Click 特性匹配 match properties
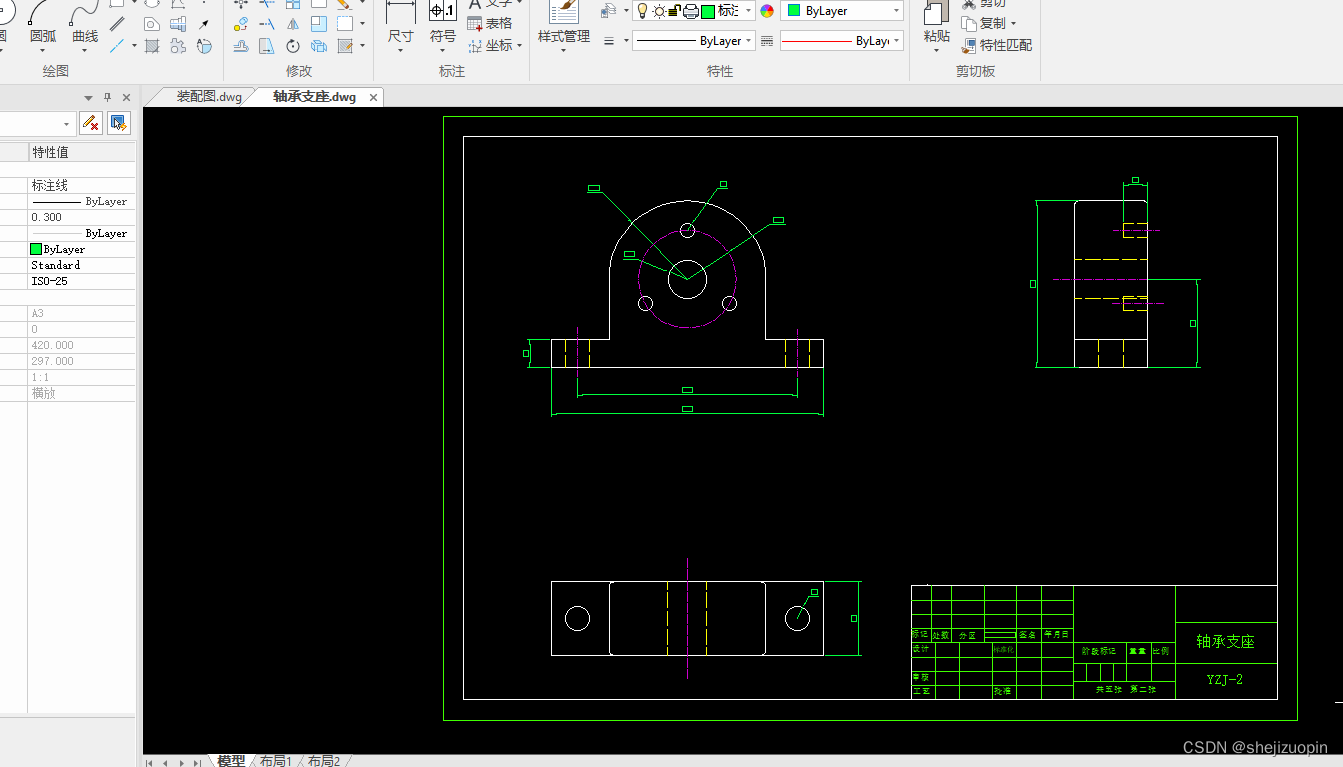1343x767 pixels. pos(997,45)
